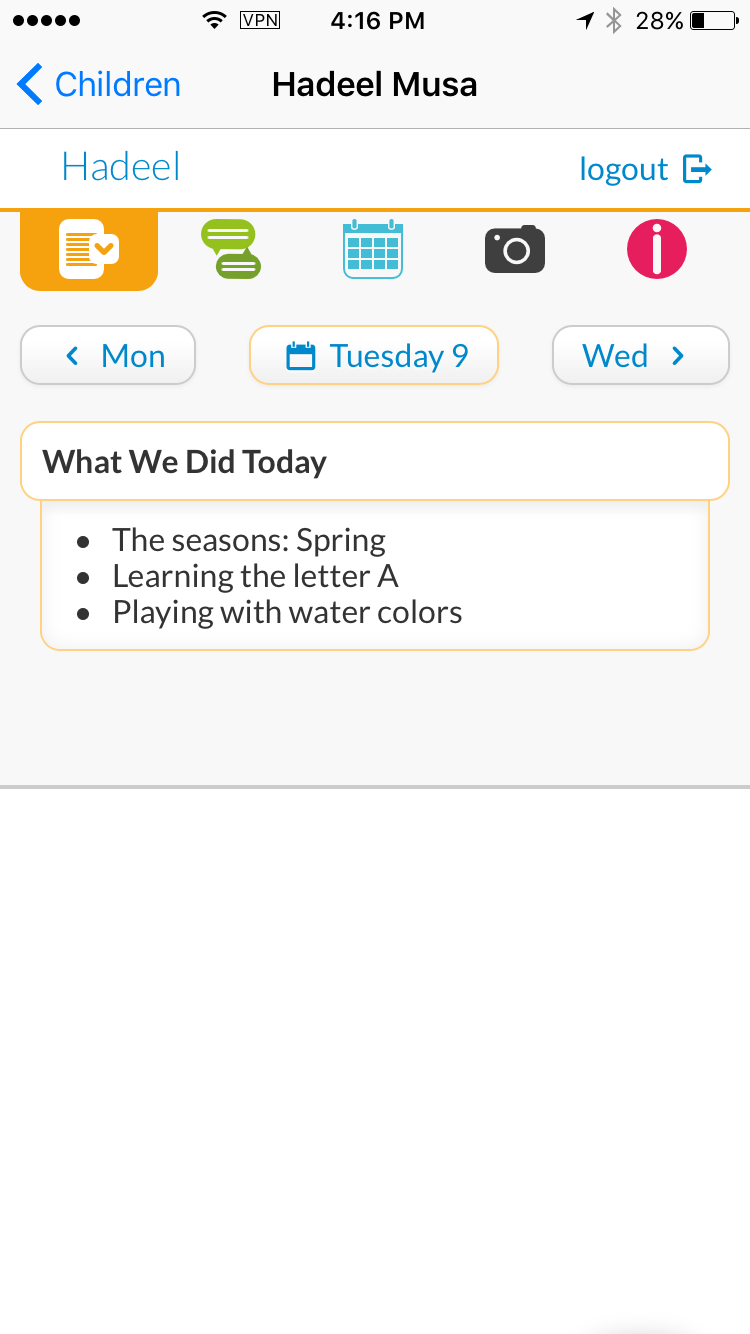Viewport: 750px width, 1334px height.
Task: Tap the battery indicator in status bar
Action: (712, 20)
